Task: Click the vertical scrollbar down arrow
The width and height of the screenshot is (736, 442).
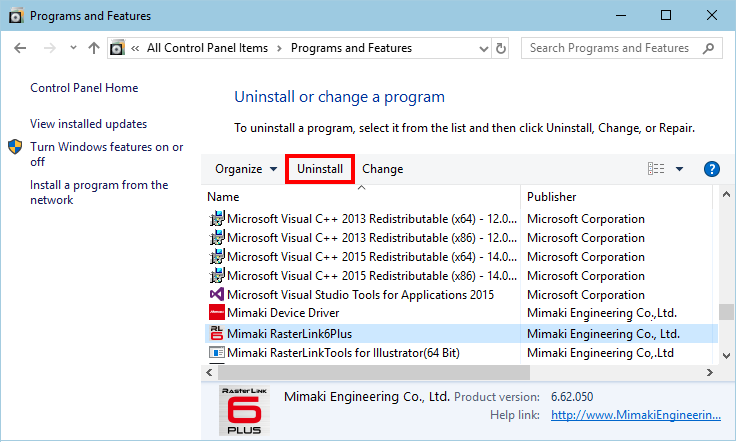Action: tap(727, 354)
